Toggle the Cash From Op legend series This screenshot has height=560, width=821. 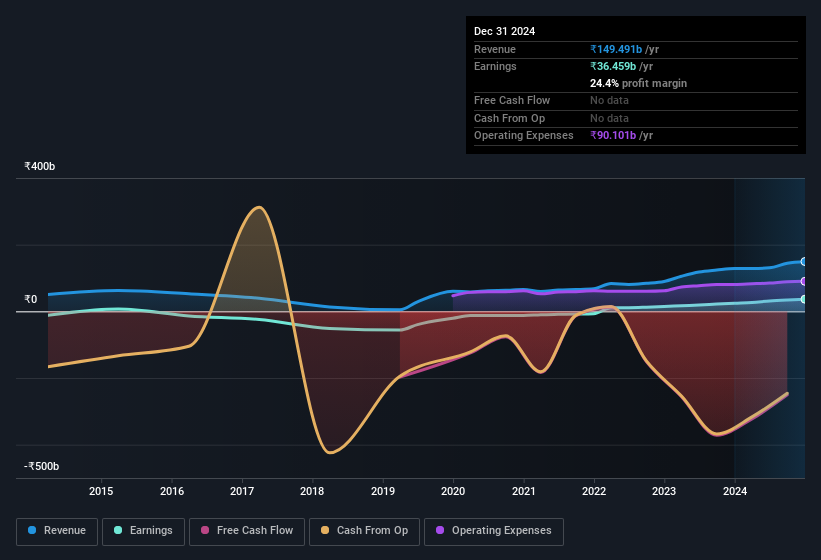coord(364,531)
